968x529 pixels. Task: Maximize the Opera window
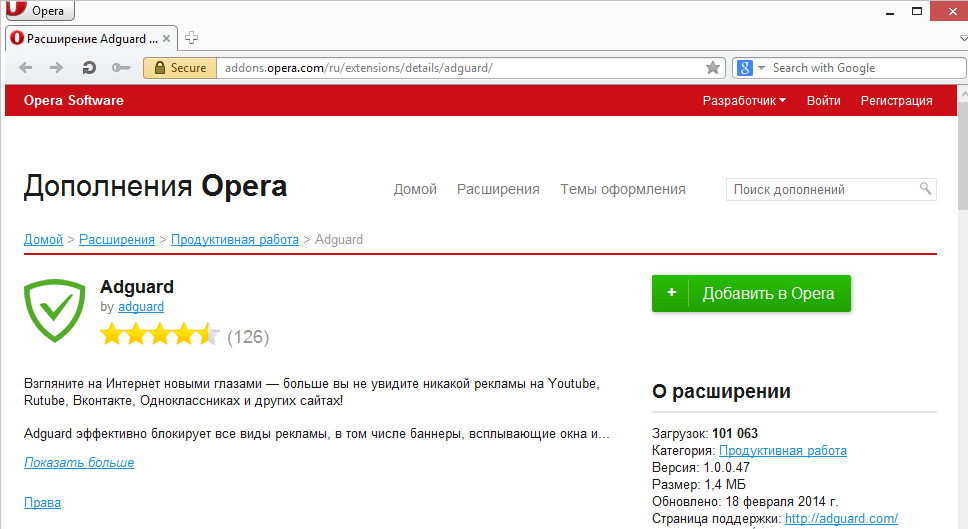pyautogui.click(x=917, y=11)
